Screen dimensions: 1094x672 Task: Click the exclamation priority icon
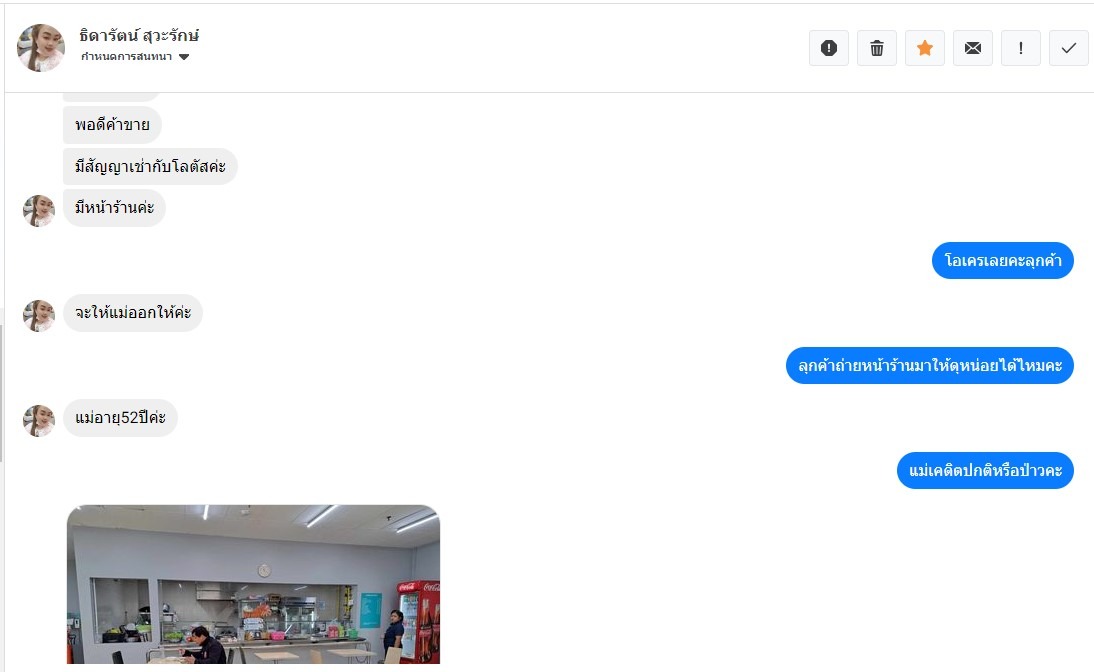[x=1021, y=48]
